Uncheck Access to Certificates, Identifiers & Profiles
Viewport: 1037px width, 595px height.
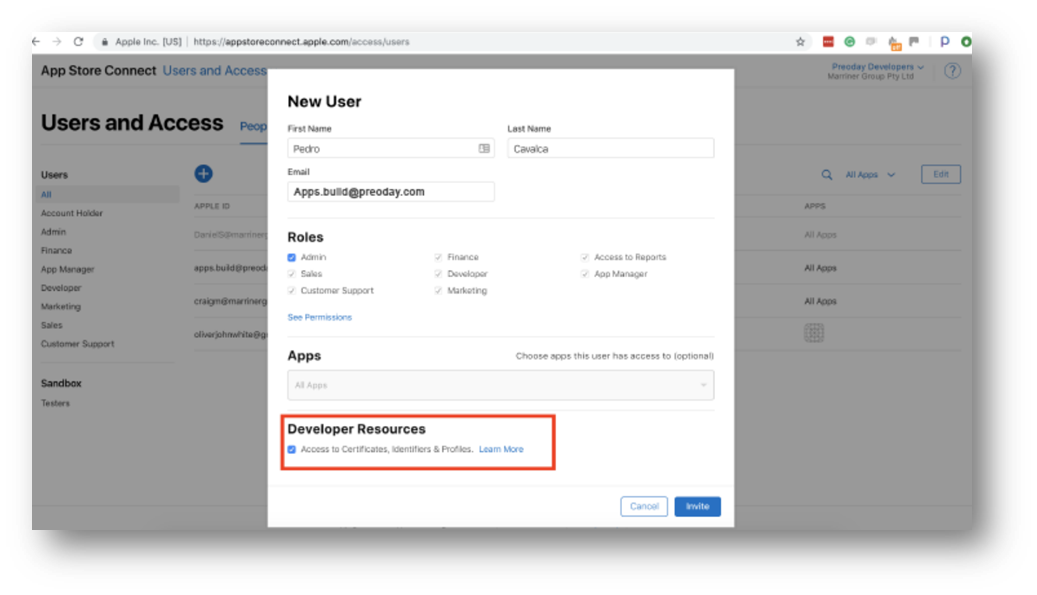pyautogui.click(x=291, y=449)
